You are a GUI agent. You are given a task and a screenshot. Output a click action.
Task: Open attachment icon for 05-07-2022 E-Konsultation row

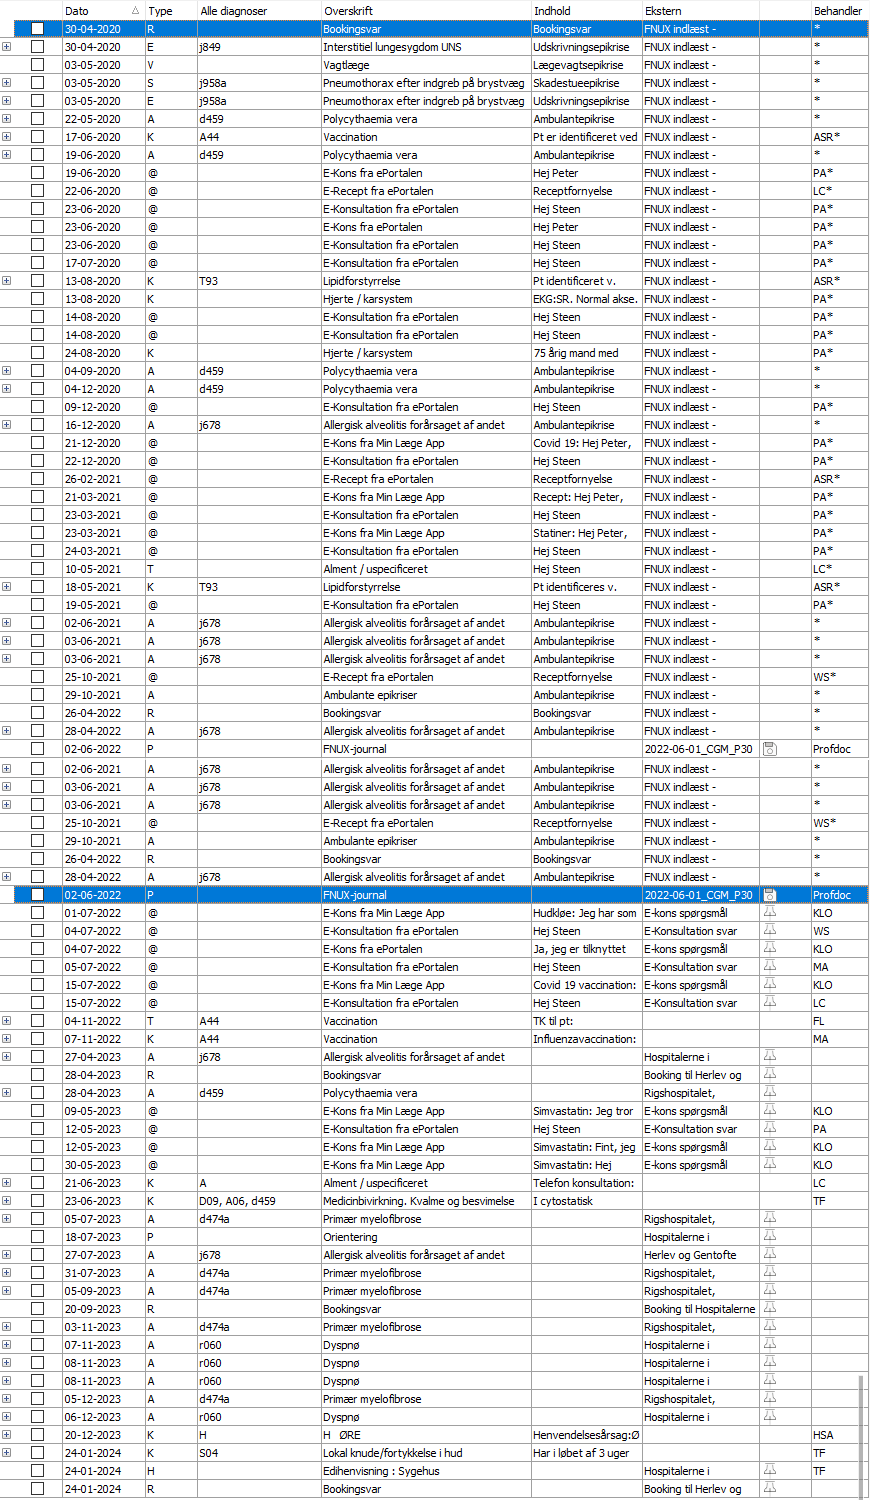770,967
